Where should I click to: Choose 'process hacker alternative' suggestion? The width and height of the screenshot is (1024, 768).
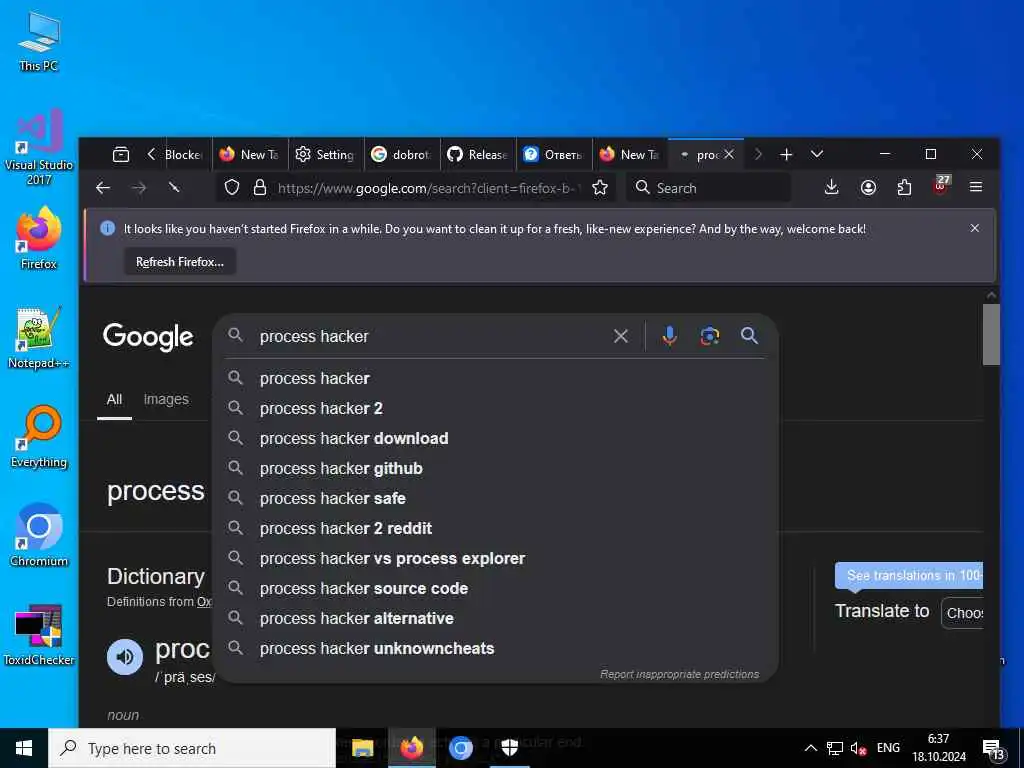tap(494, 619)
